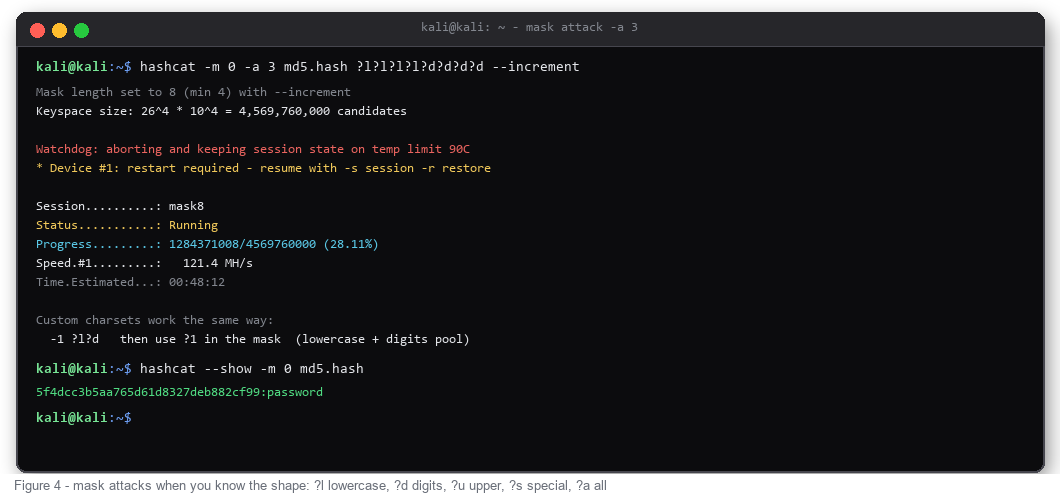Viewport: 1060px width, 500px height.
Task: Click the 'Mask length set to 8' line
Action: coord(193,92)
